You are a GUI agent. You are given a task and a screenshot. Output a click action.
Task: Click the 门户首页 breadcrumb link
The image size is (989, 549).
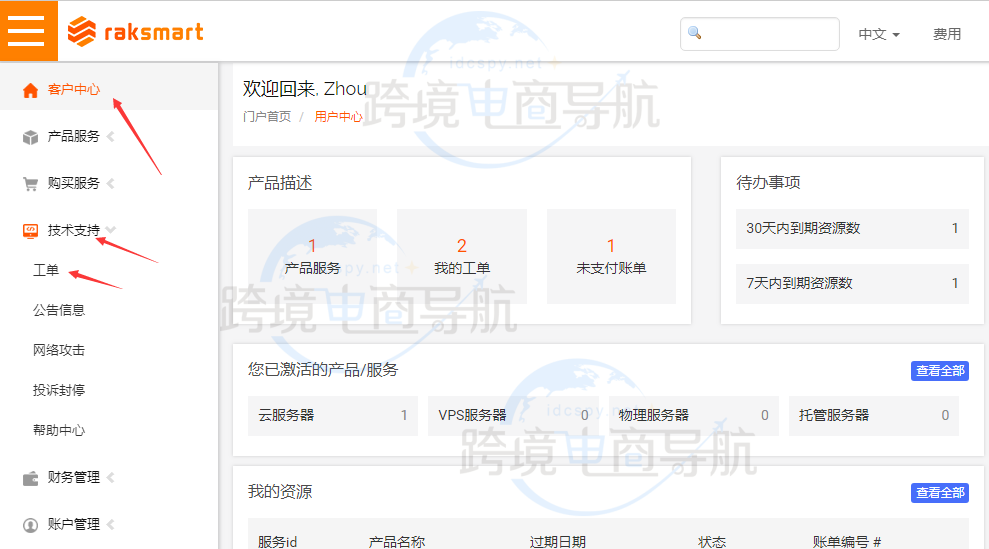click(x=267, y=117)
